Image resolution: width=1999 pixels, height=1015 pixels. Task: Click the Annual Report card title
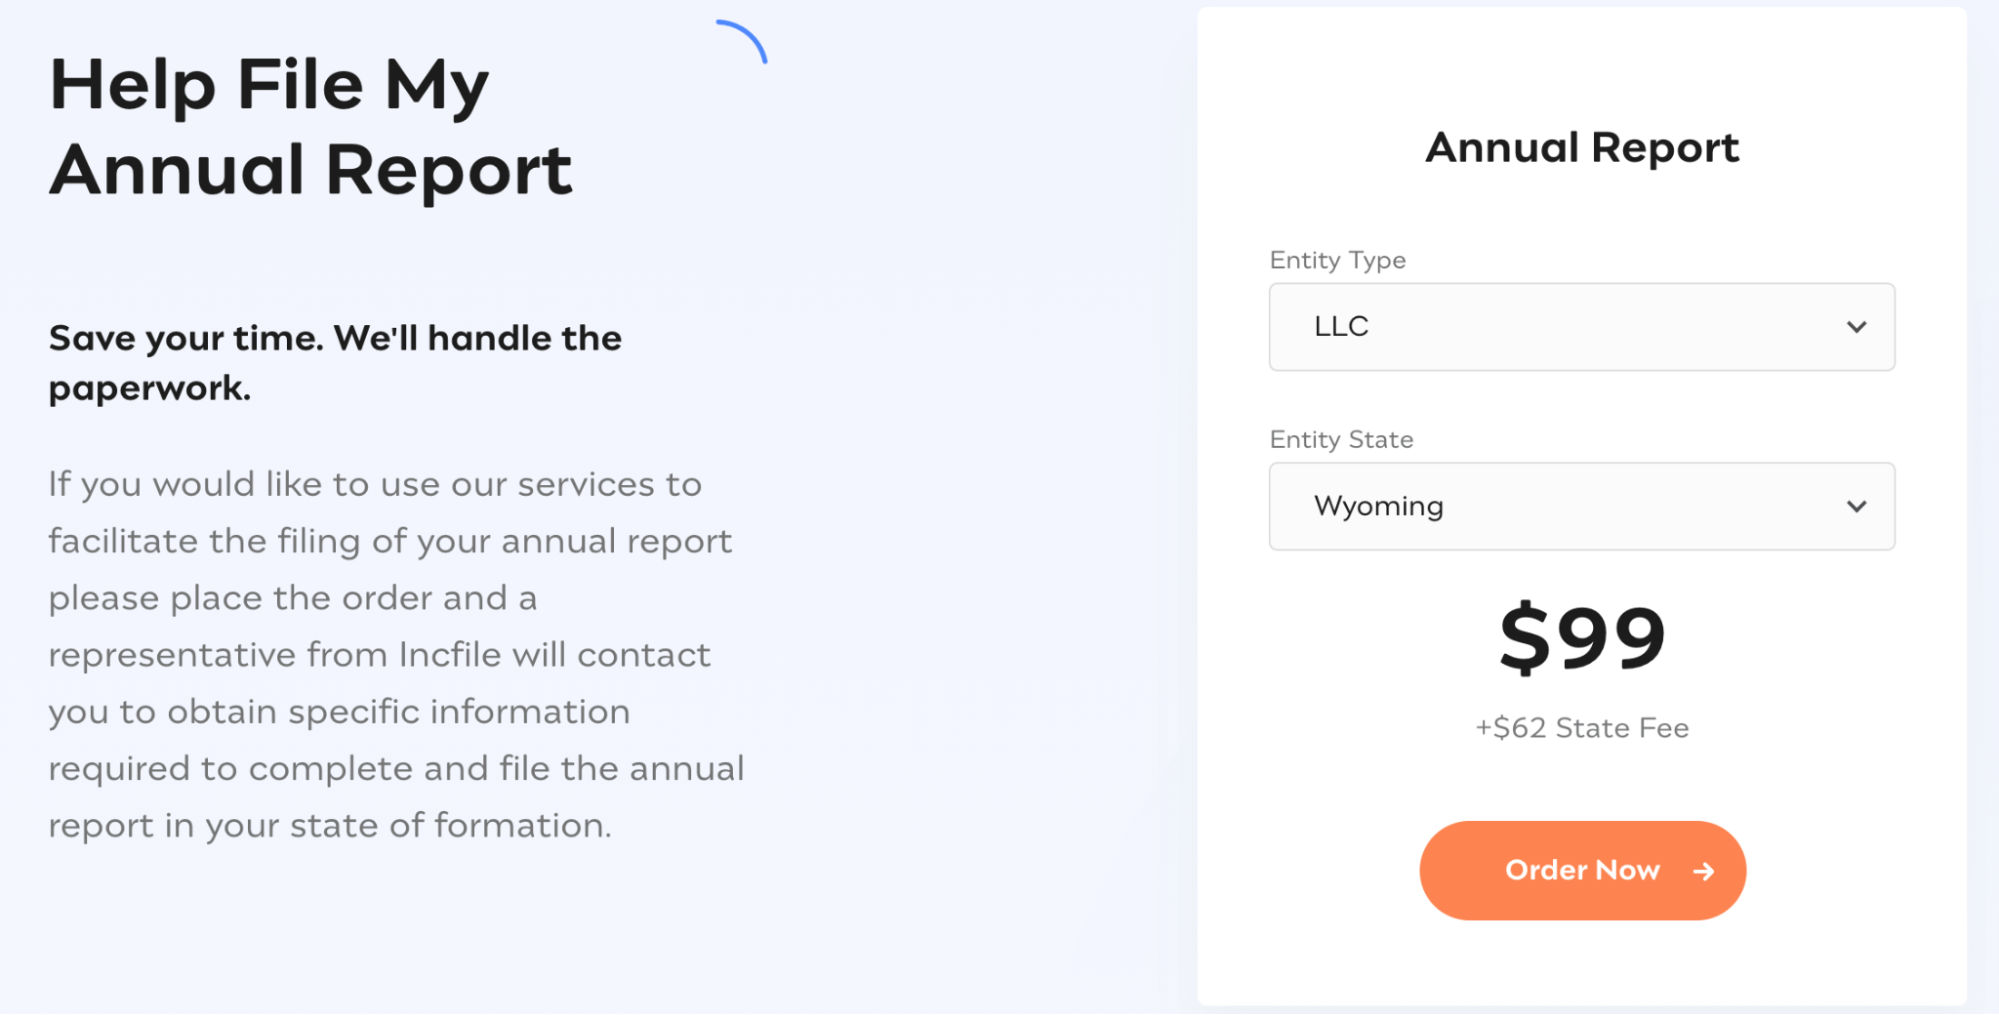point(1582,147)
